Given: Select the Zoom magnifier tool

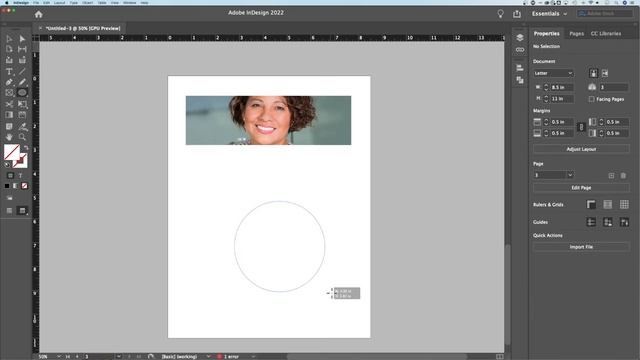Looking at the screenshot, I should tap(22, 137).
